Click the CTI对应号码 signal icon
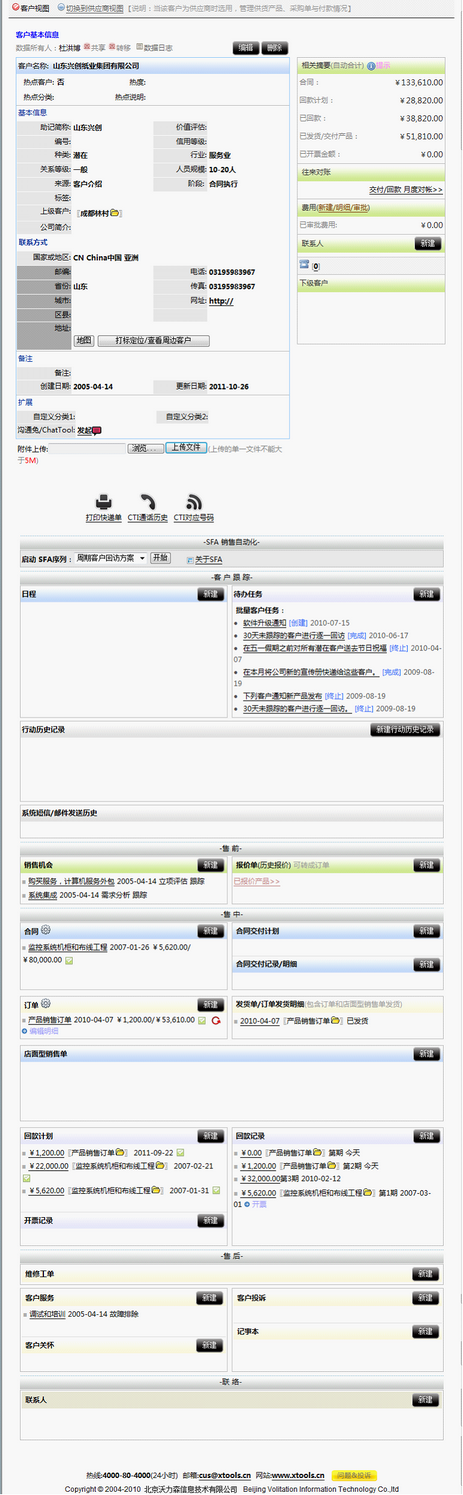 point(194,503)
